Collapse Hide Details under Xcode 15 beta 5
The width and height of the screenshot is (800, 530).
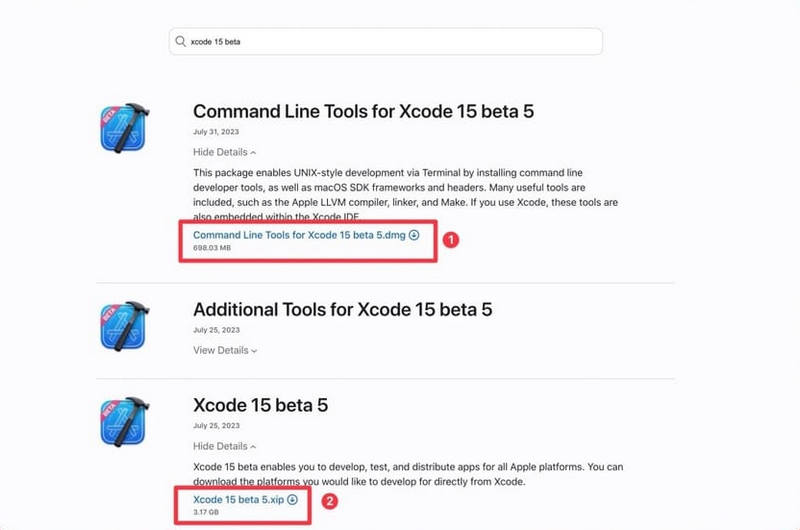(224, 446)
